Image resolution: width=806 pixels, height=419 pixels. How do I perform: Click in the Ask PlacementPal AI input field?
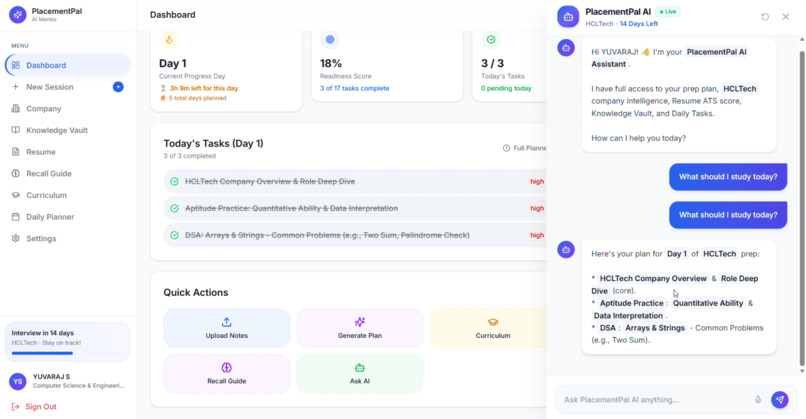[x=655, y=399]
